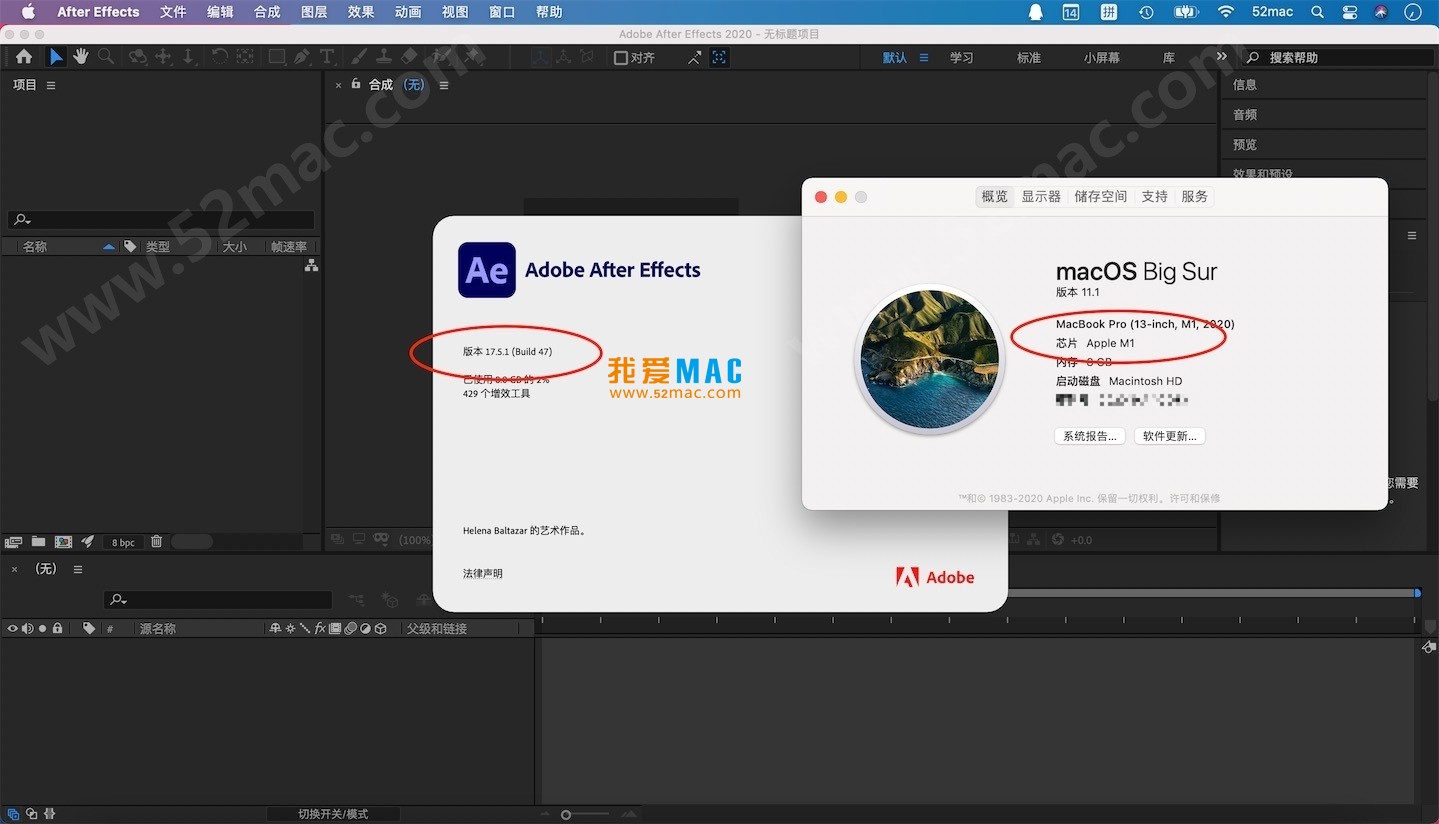Click the QQ penguin icon in menu bar
The width and height of the screenshot is (1439, 824).
tap(1035, 12)
